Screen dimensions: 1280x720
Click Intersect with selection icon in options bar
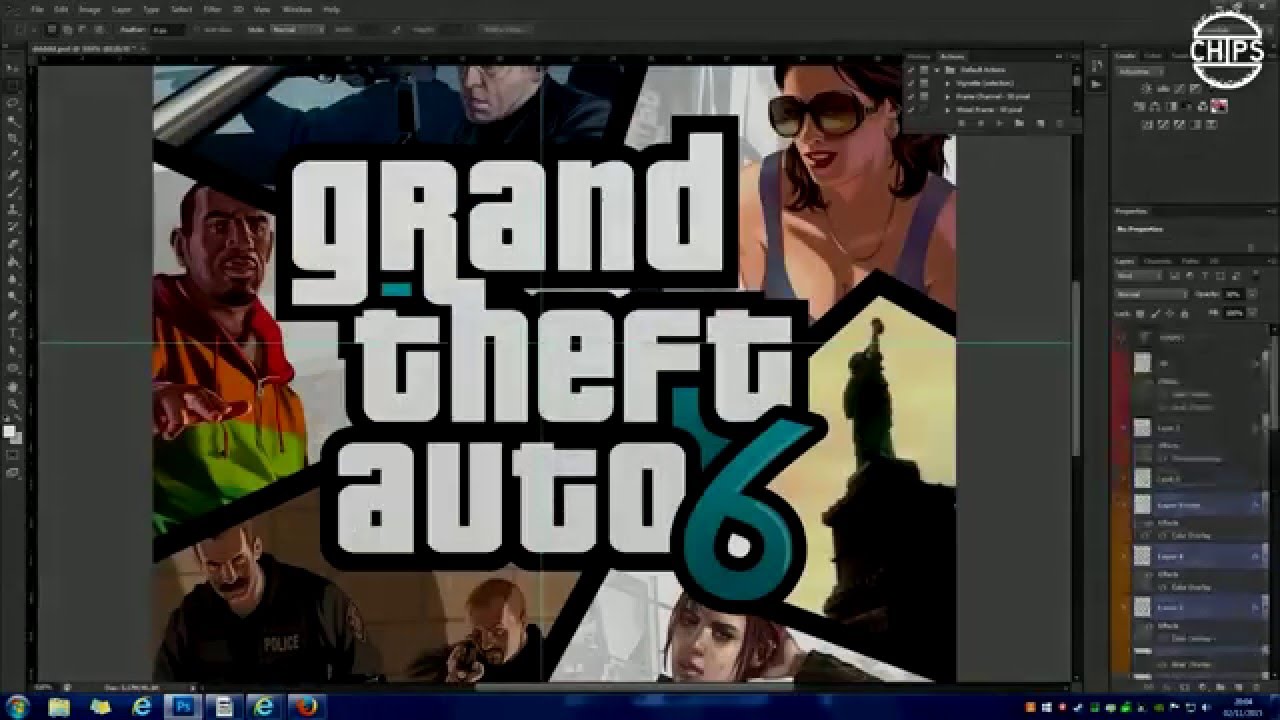tap(98, 29)
